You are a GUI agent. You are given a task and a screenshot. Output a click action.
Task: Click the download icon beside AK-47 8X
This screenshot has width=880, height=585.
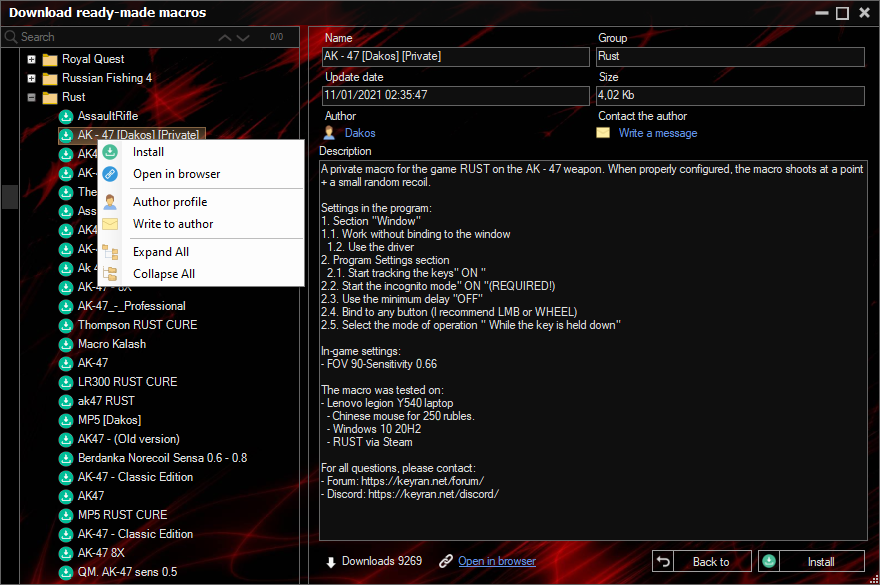[x=66, y=553]
